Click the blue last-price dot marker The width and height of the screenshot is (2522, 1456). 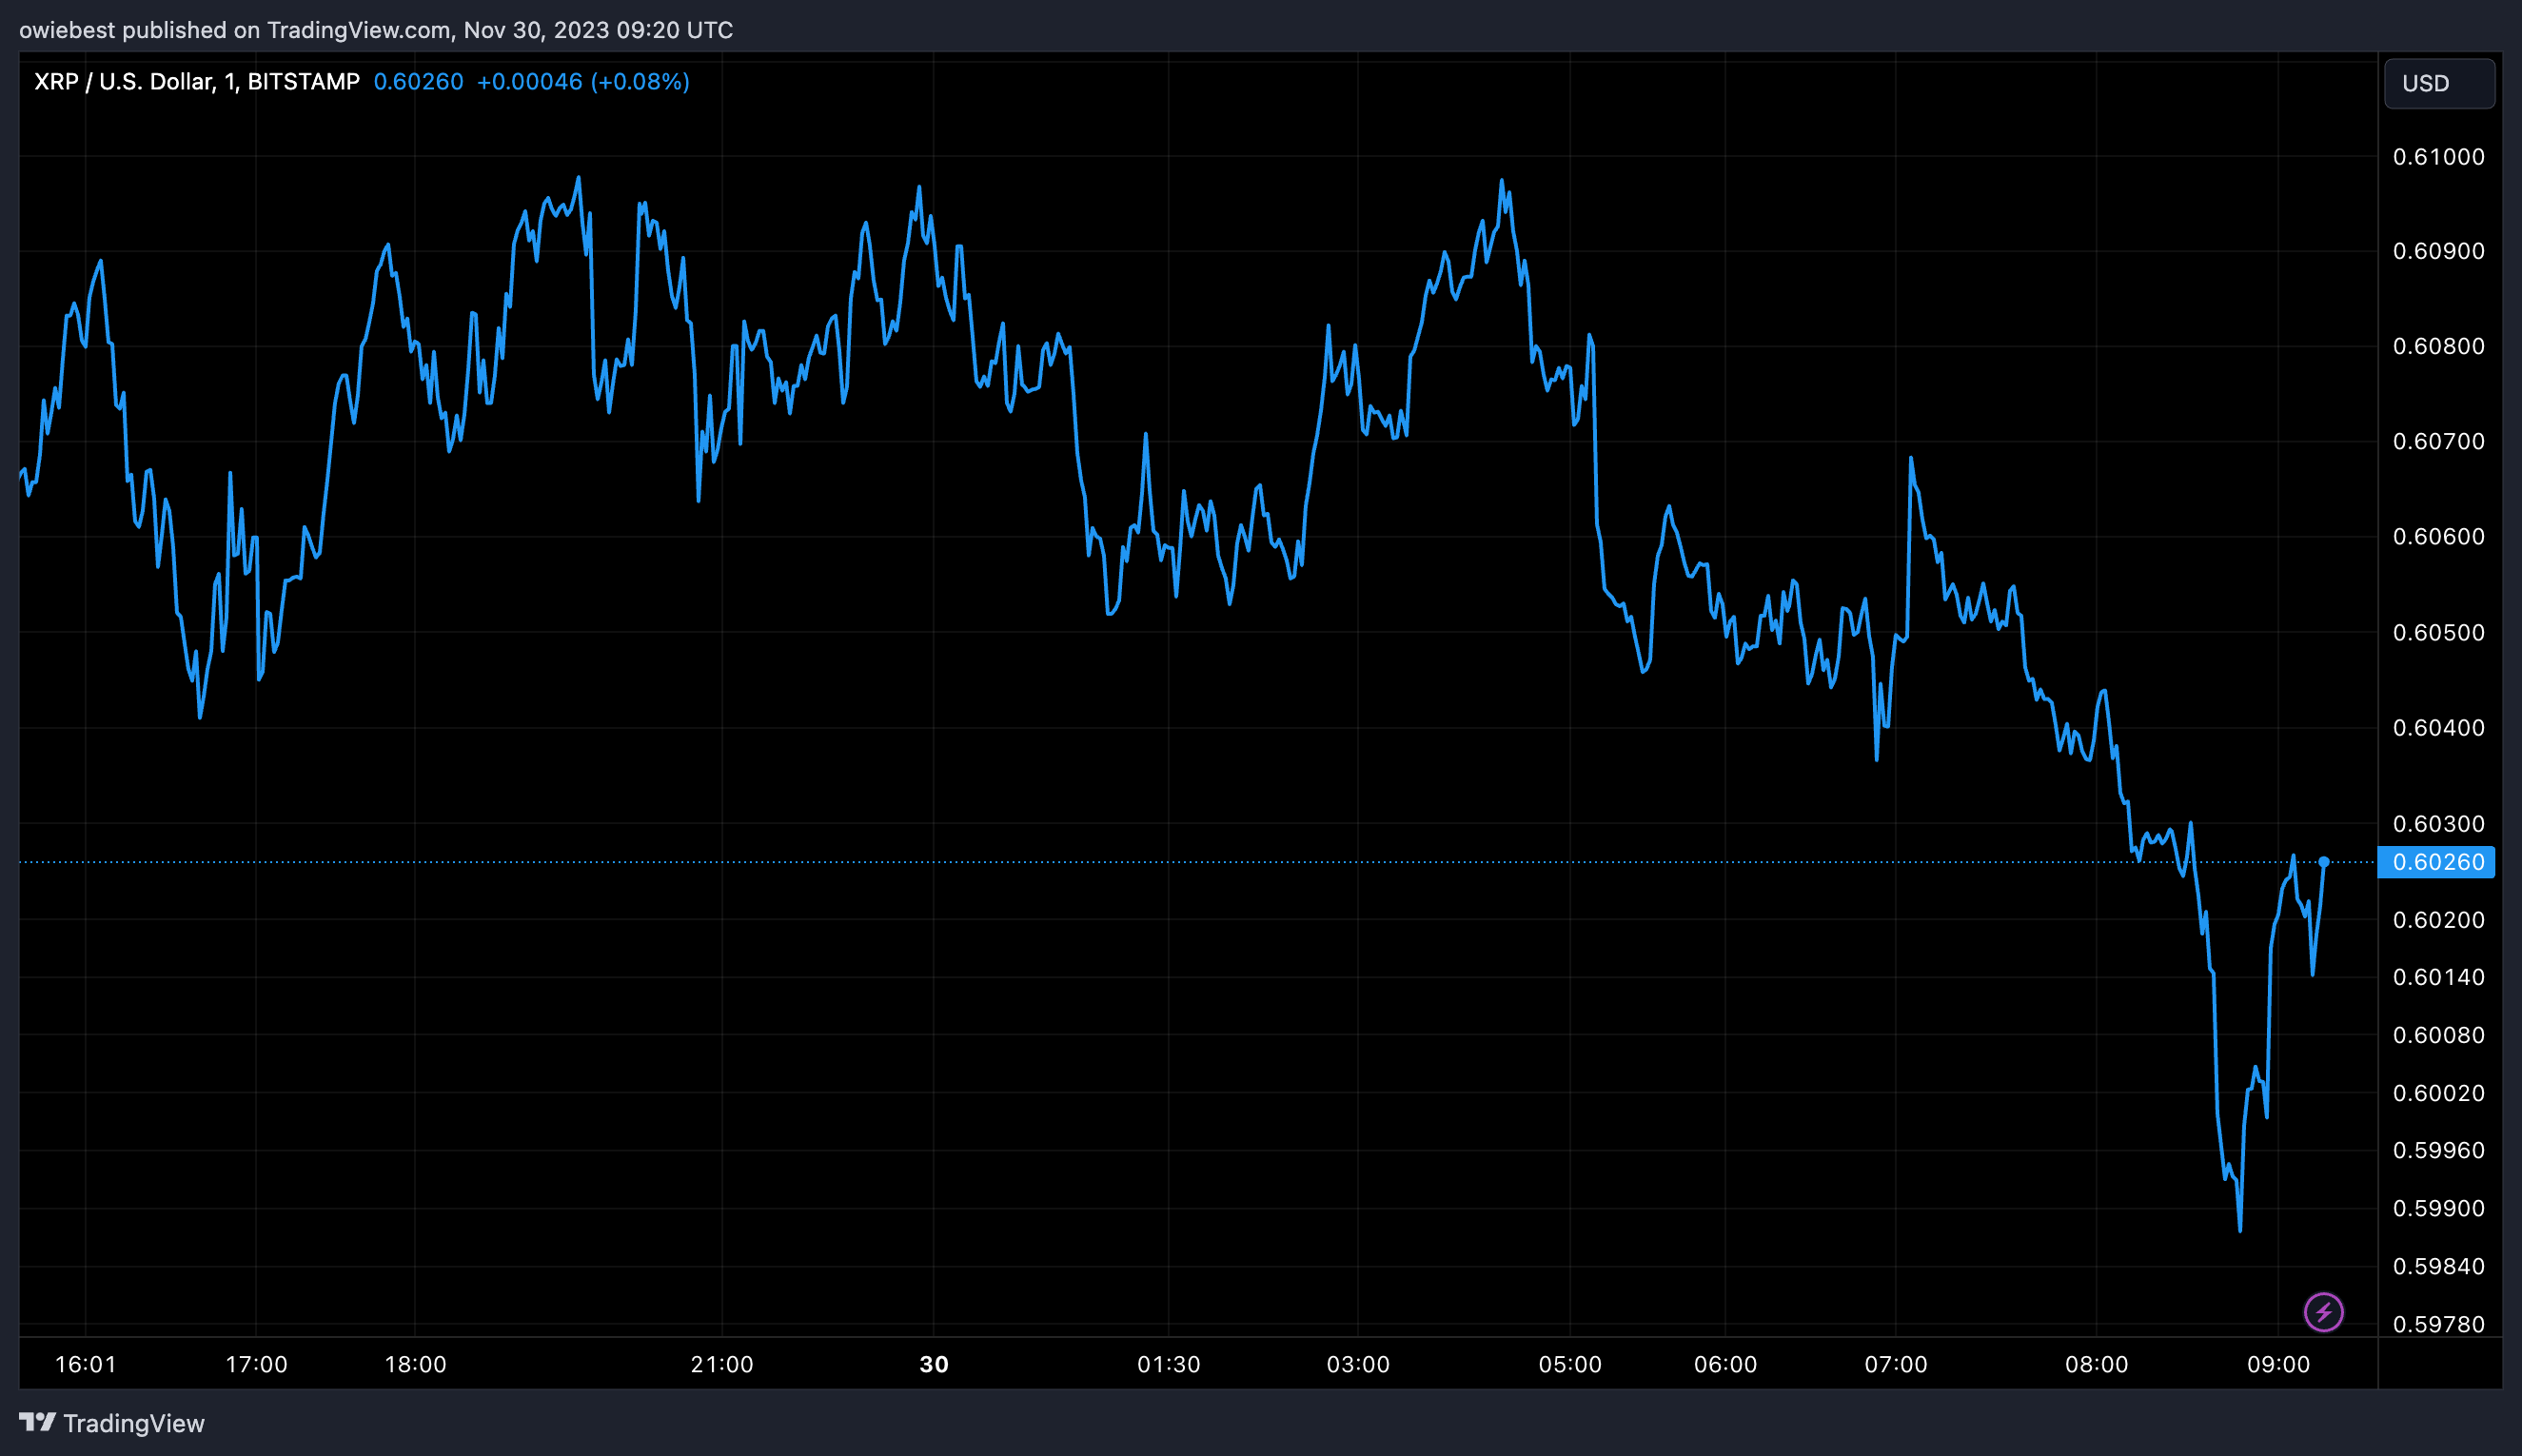coord(2324,861)
